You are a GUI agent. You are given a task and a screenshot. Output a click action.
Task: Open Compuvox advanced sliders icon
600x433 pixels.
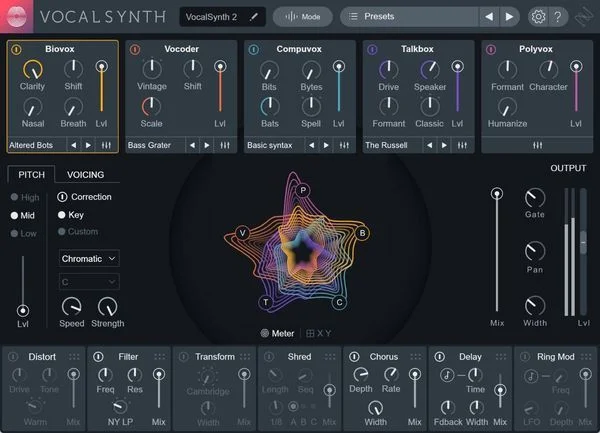(x=344, y=145)
